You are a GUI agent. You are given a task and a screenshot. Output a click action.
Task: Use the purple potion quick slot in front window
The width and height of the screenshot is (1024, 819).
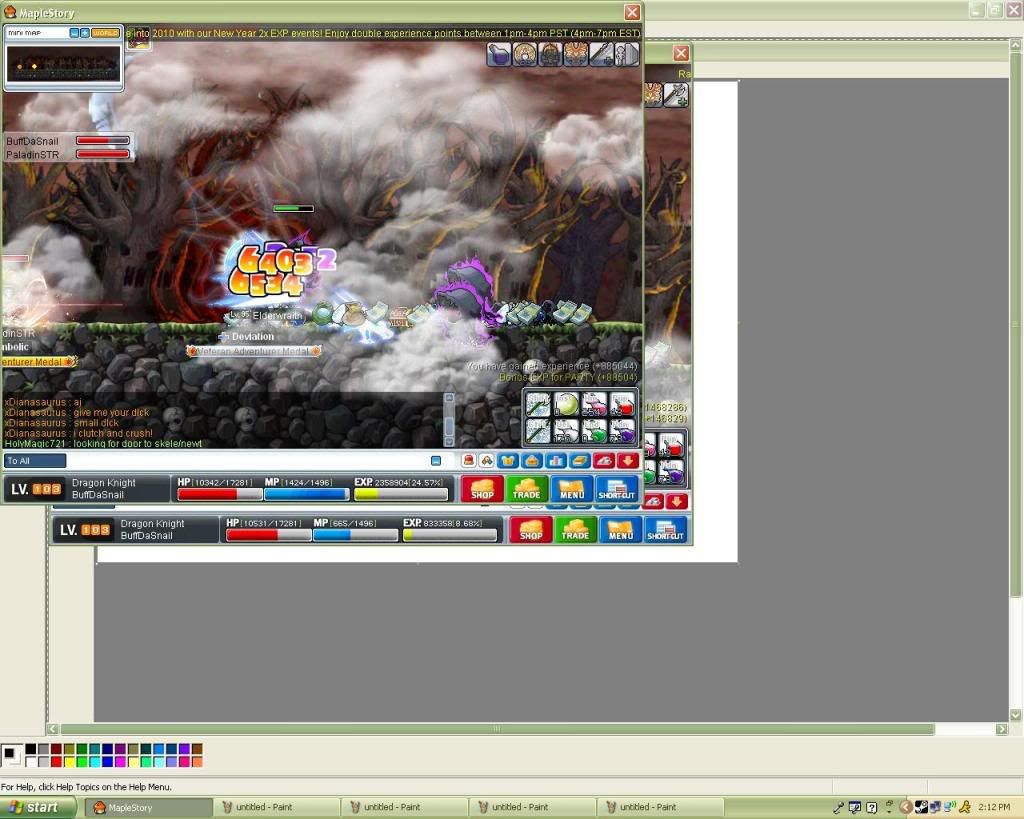click(622, 431)
